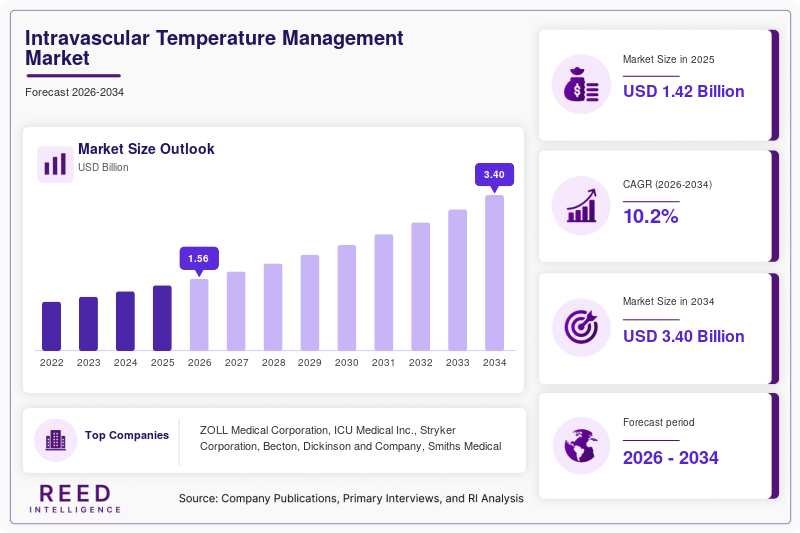Viewport: 800px width, 533px height.
Task: Click the 2032 axis label
Action: pyautogui.click(x=420, y=363)
